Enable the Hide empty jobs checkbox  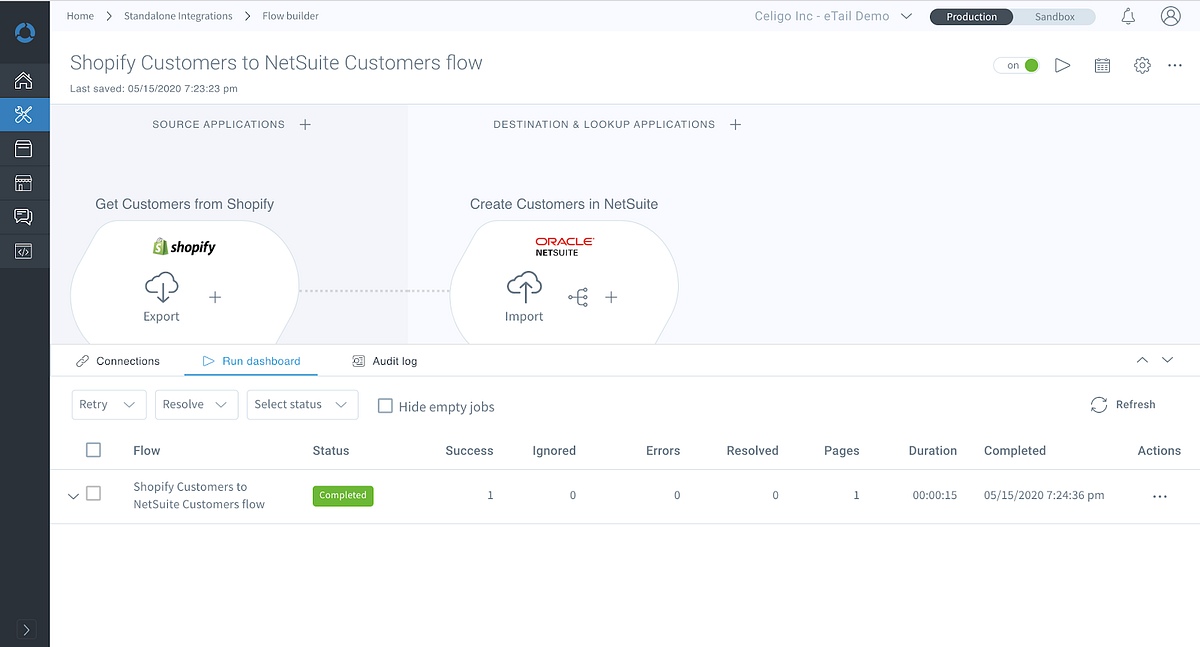click(x=385, y=406)
